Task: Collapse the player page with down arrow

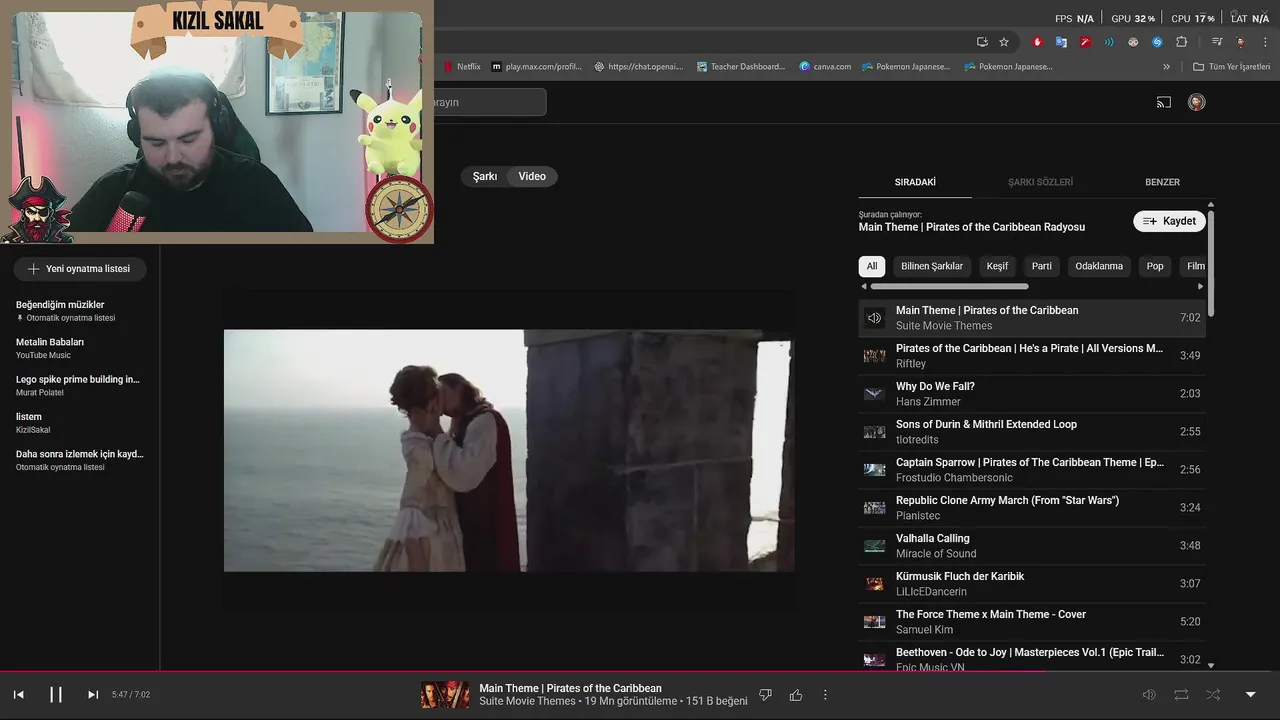Action: 1250,695
